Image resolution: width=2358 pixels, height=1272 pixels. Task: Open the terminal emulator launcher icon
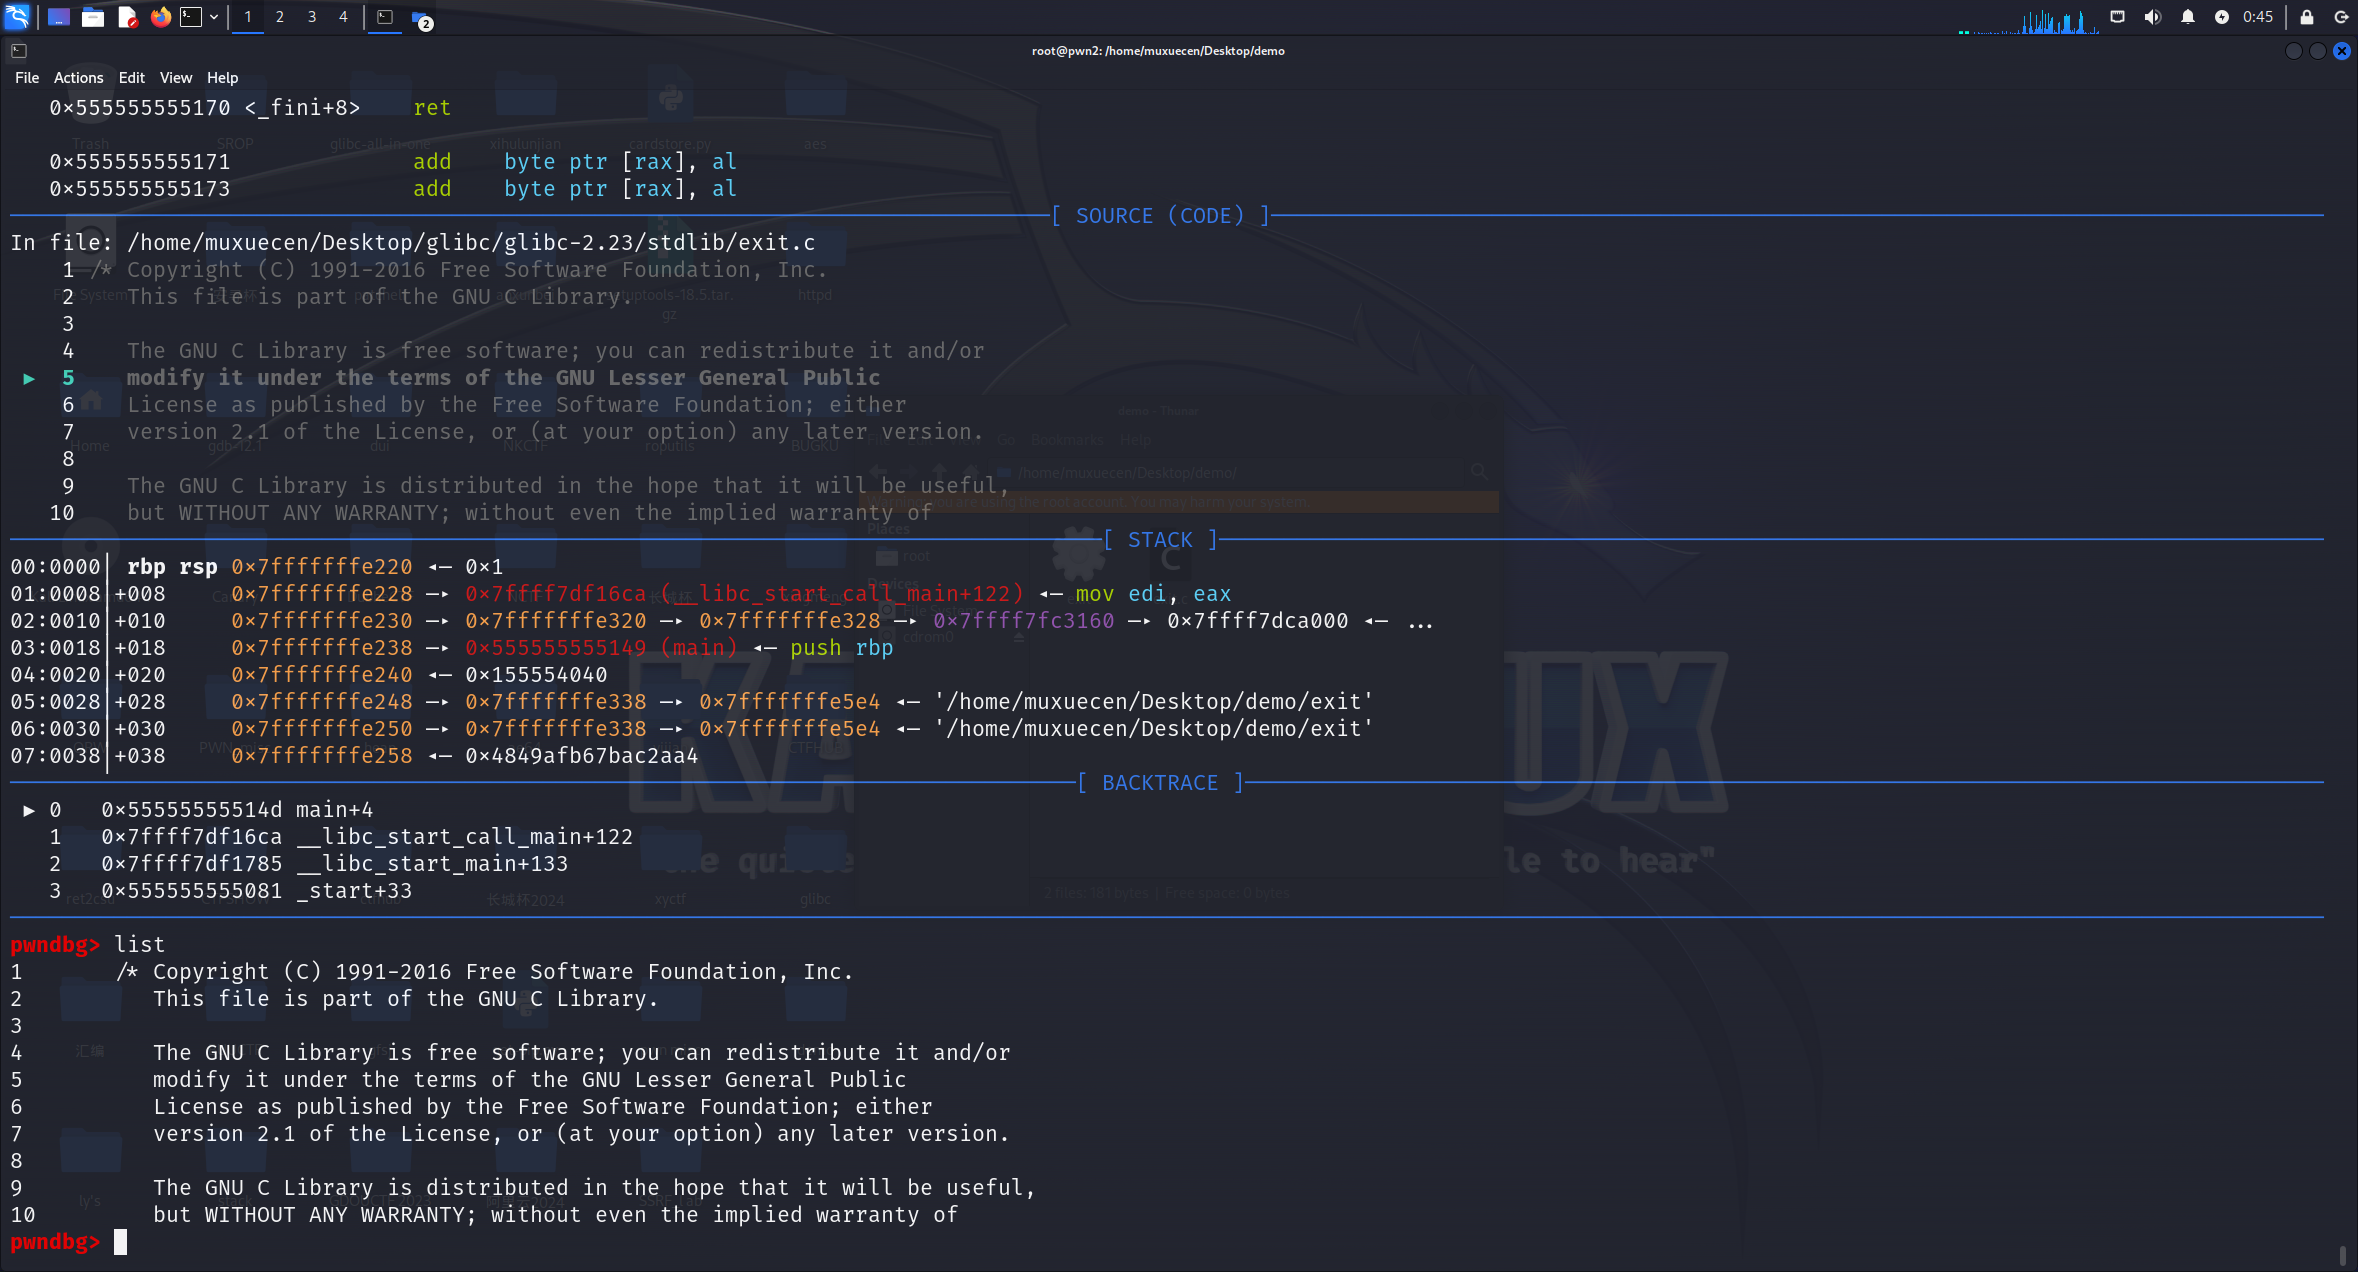click(190, 17)
